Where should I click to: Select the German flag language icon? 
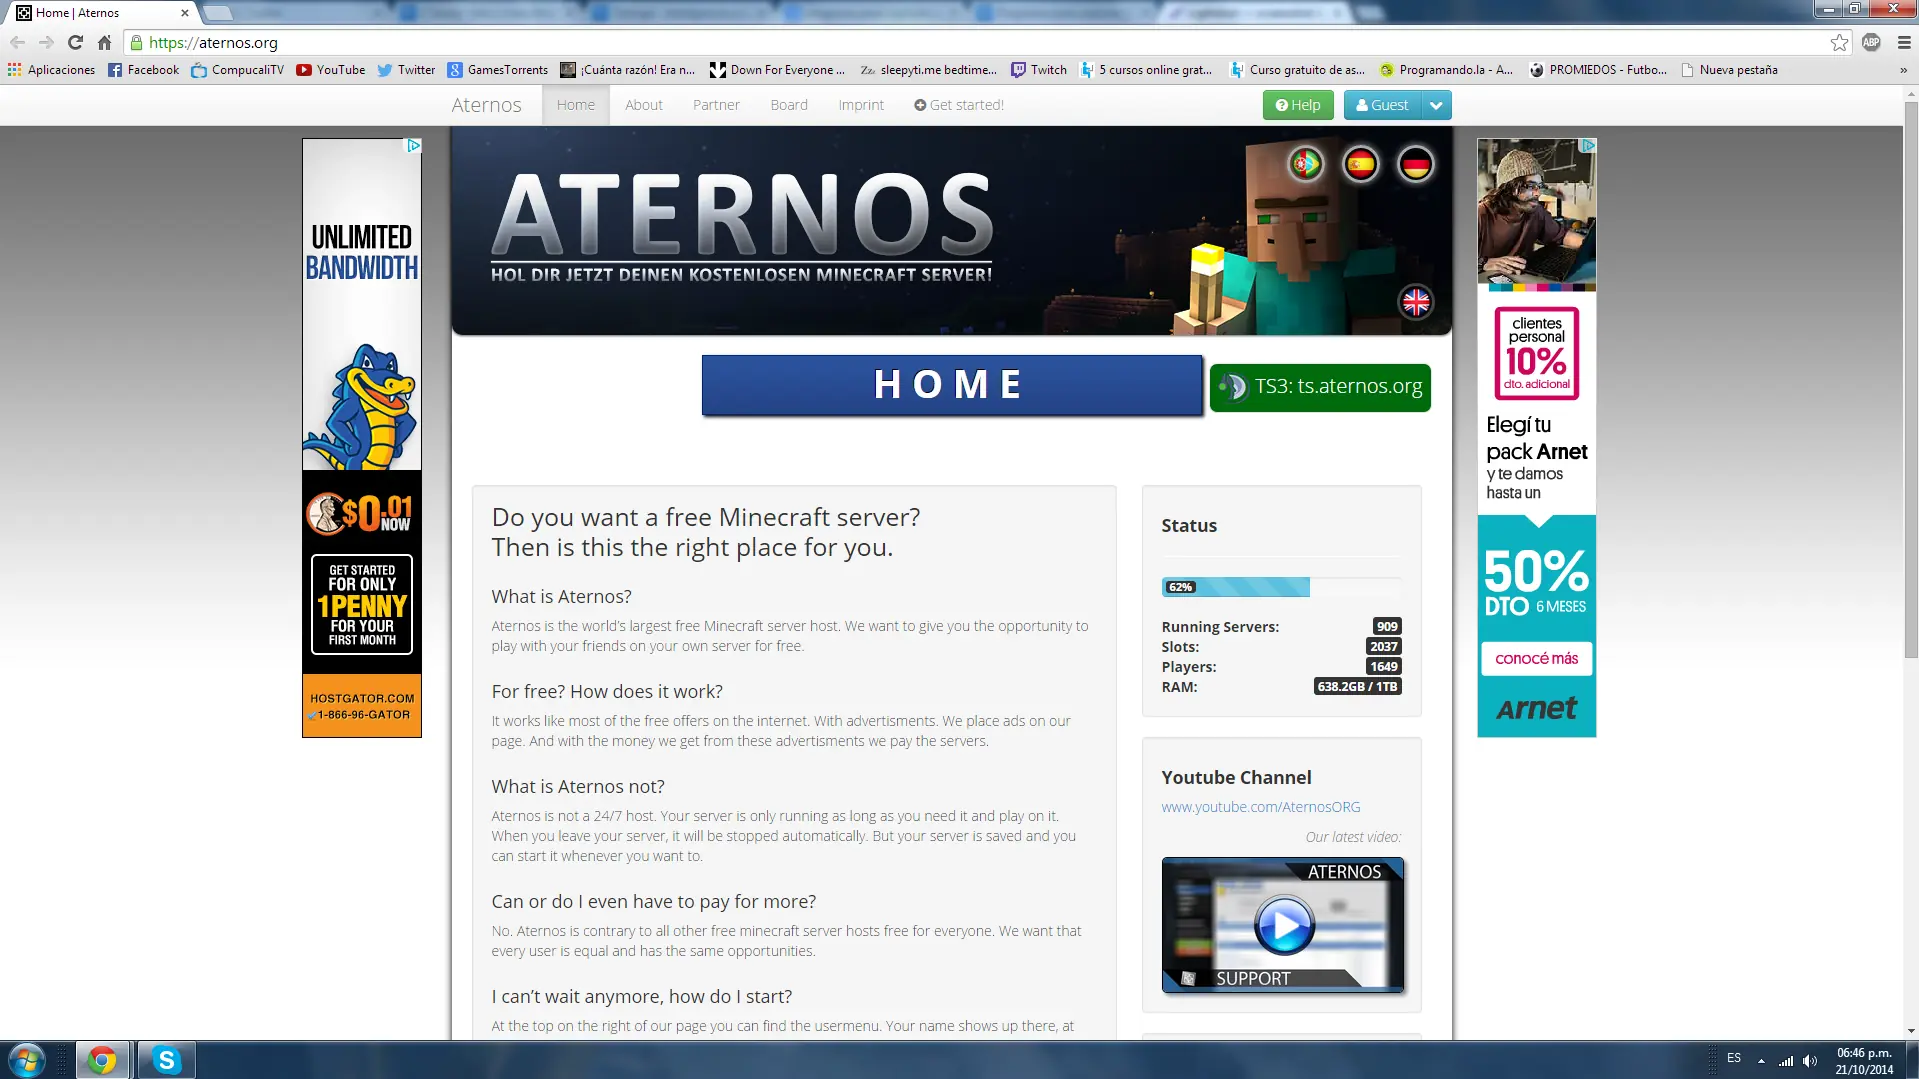pos(1415,164)
